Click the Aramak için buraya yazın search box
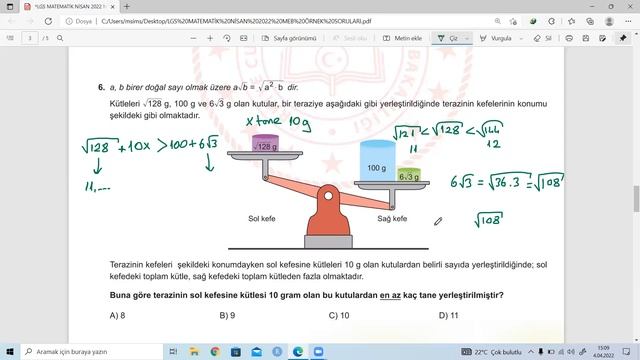Image resolution: width=640 pixels, height=360 pixels. pyautogui.click(x=91, y=351)
